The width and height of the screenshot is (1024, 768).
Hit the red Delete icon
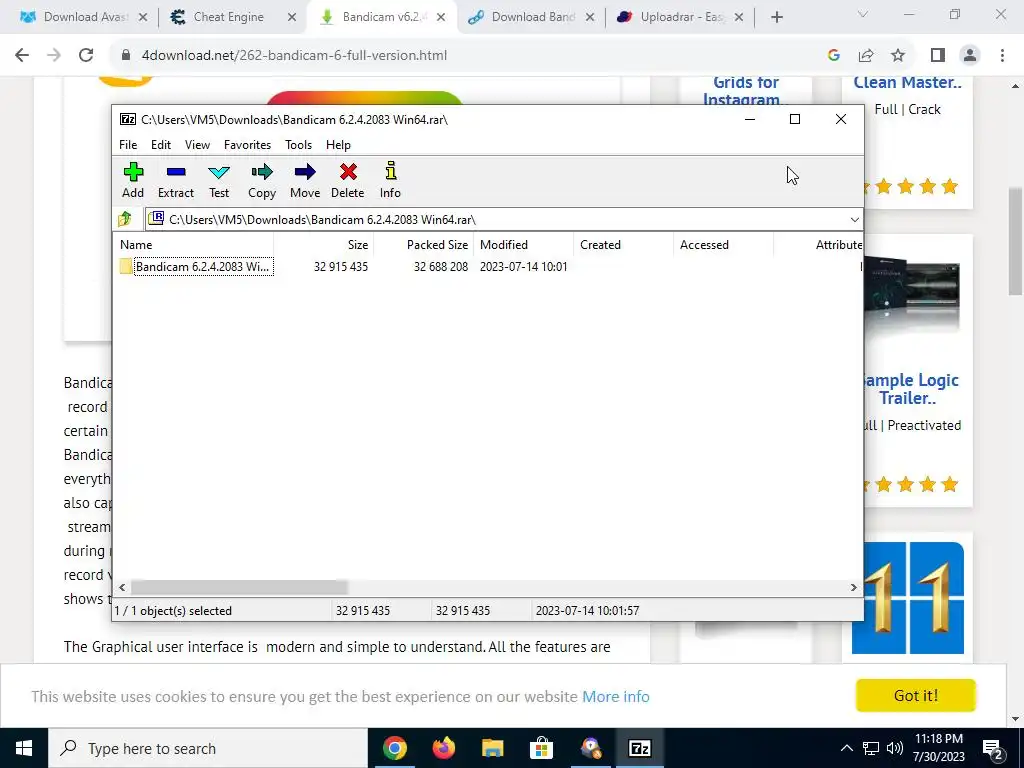point(347,180)
